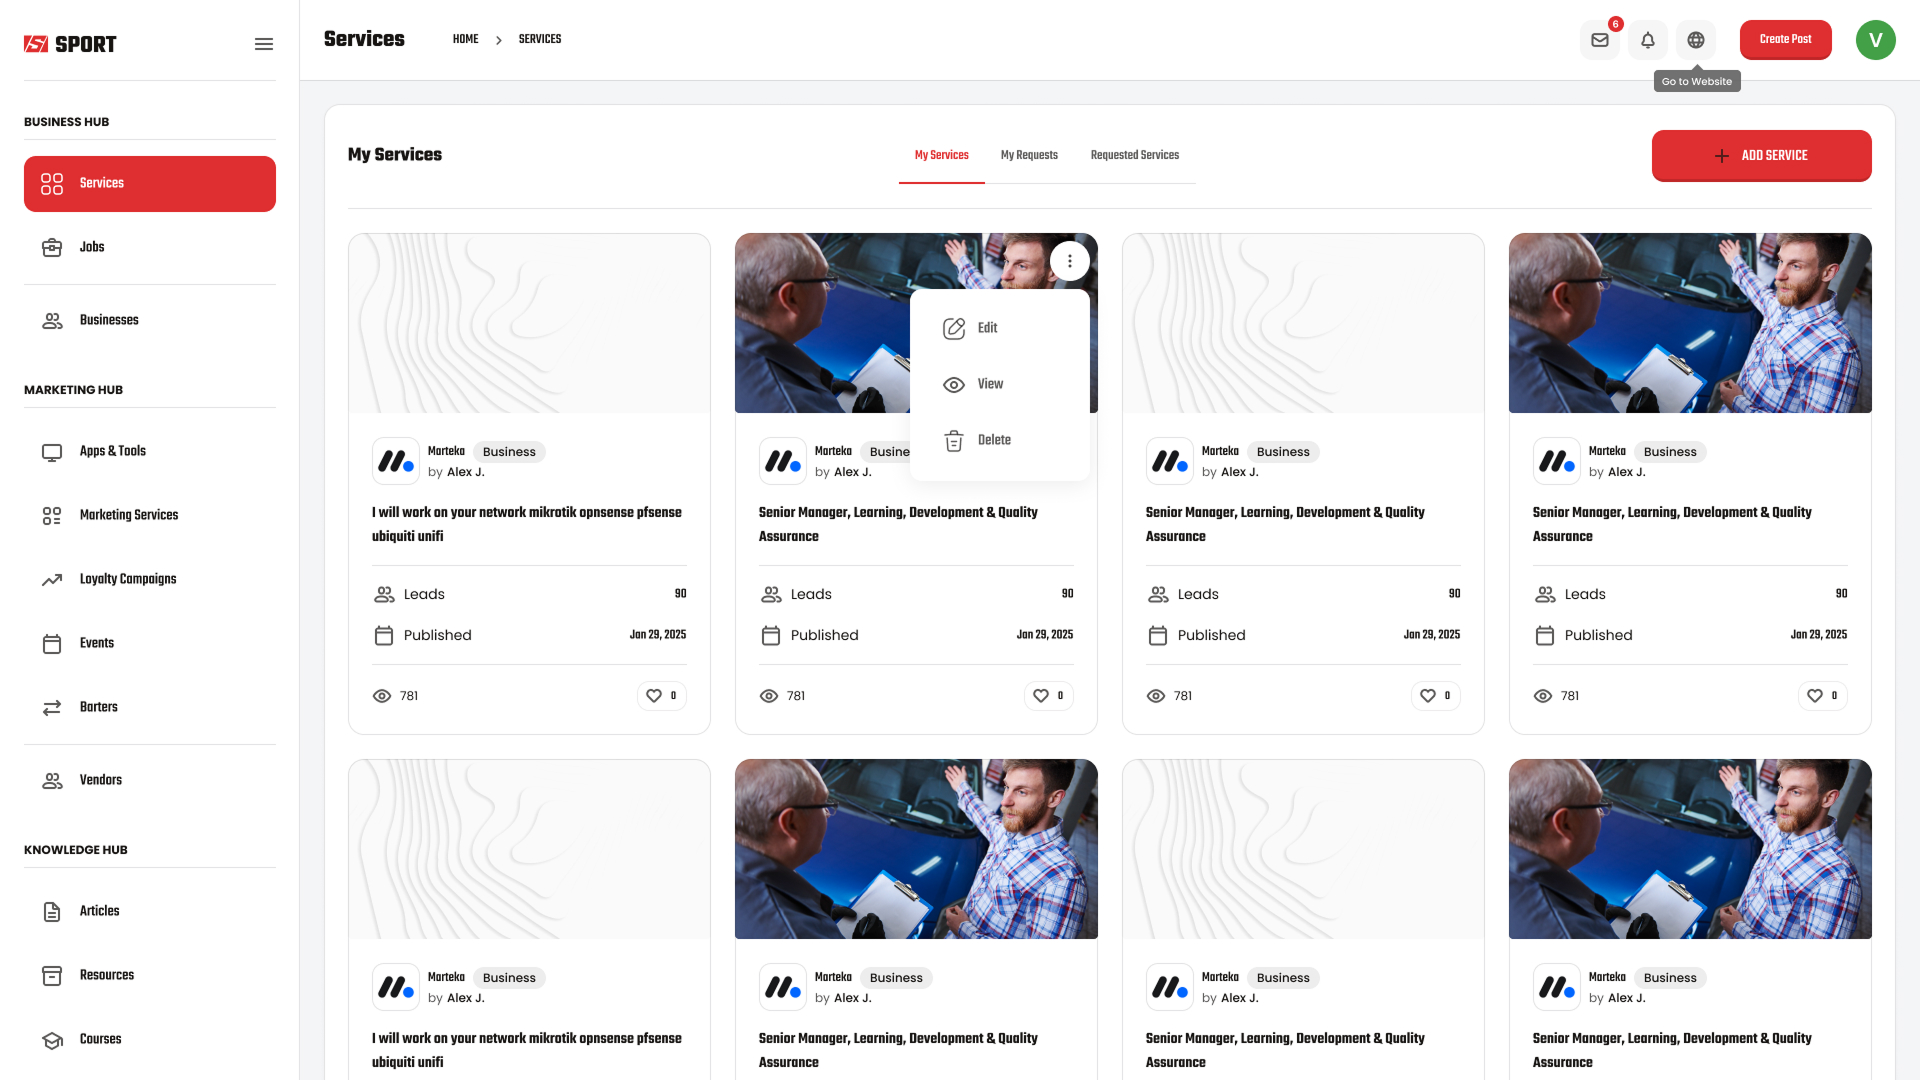Screen dimensions: 1920x1080
Task: Click the Go to Website globe icon
Action: tap(1696, 40)
